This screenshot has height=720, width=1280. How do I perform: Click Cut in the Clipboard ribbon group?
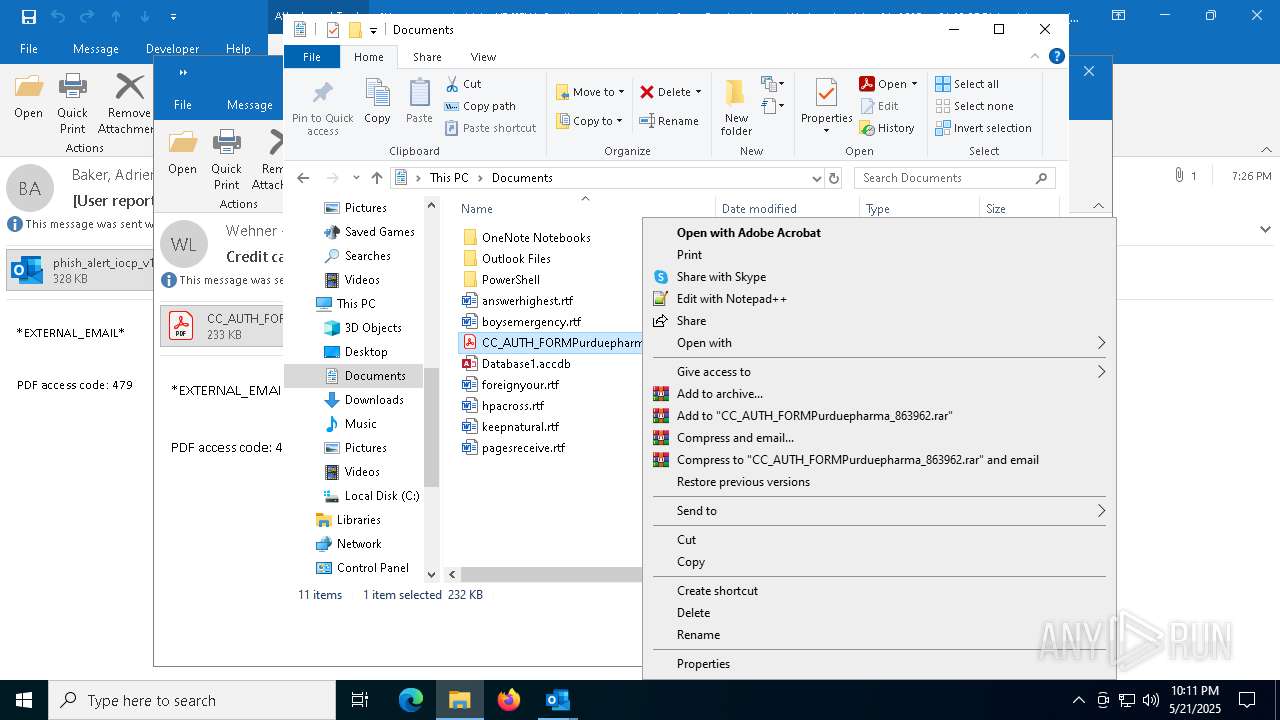(x=463, y=84)
